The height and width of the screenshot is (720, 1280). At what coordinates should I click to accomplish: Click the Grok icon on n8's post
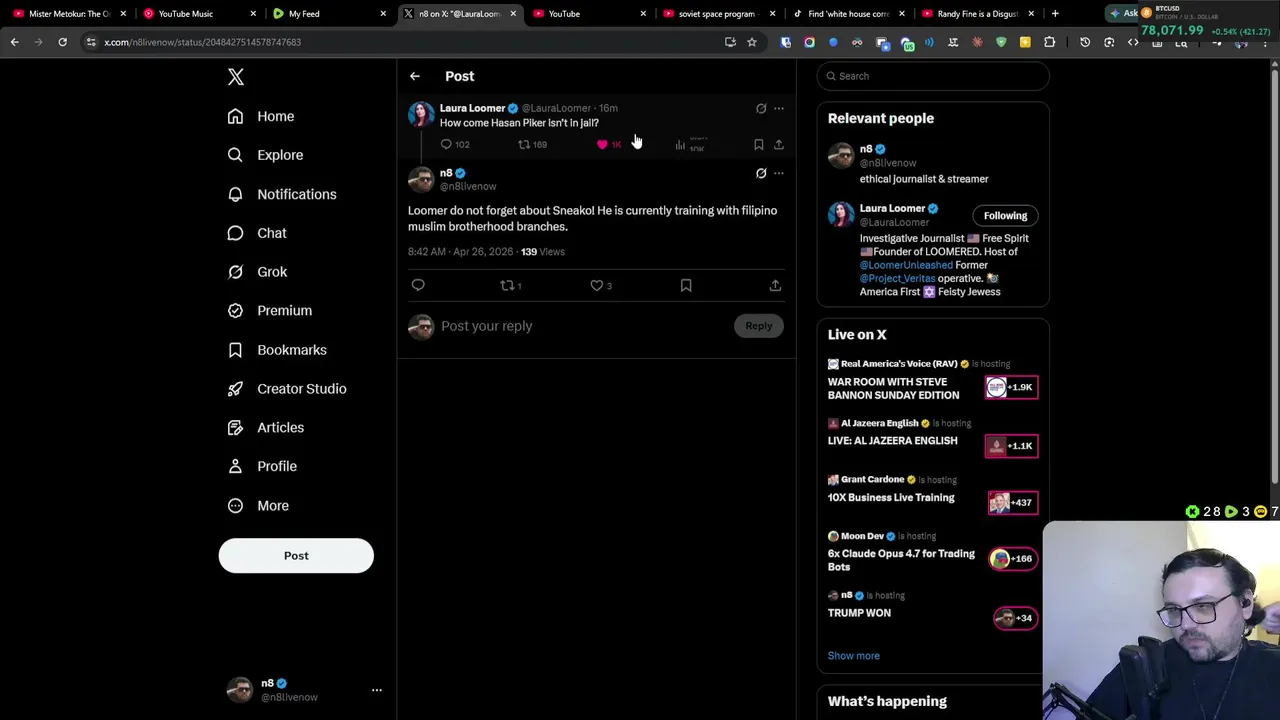click(x=761, y=173)
